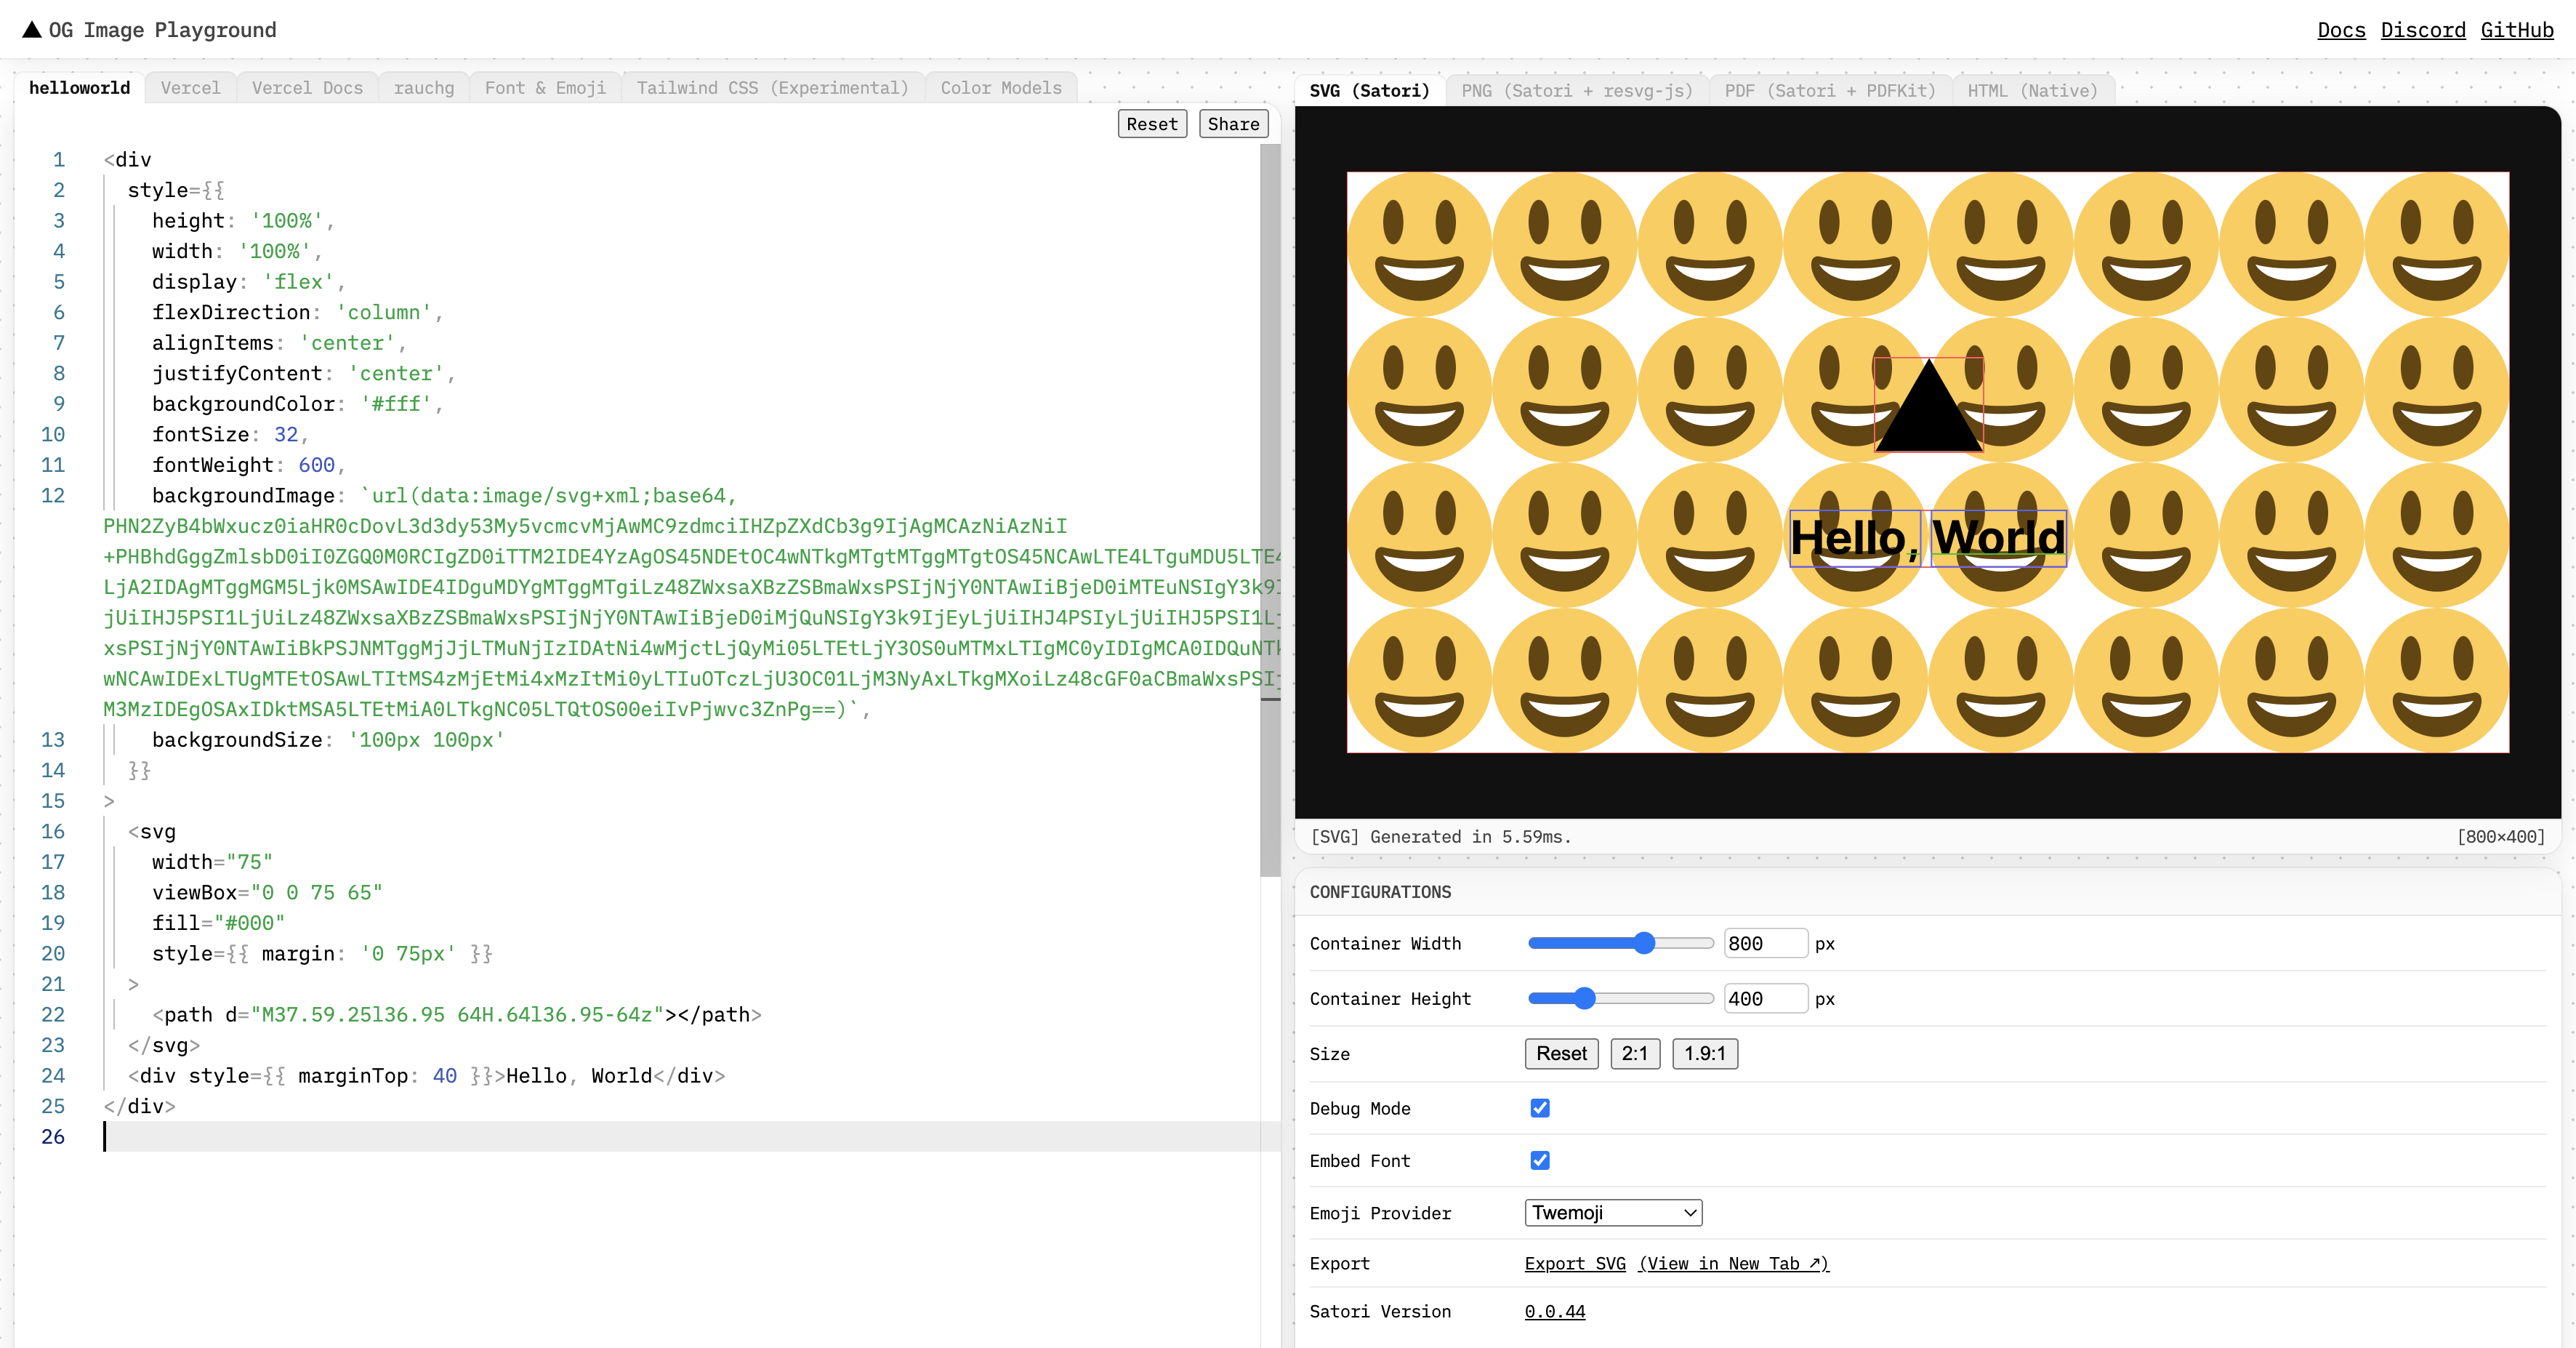2576x1348 pixels.
Task: Select the rauchg example tab
Action: click(424, 88)
